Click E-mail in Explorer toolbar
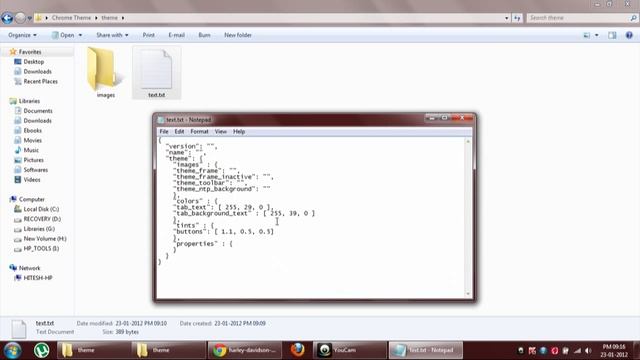The height and width of the screenshot is (360, 640). (176, 35)
